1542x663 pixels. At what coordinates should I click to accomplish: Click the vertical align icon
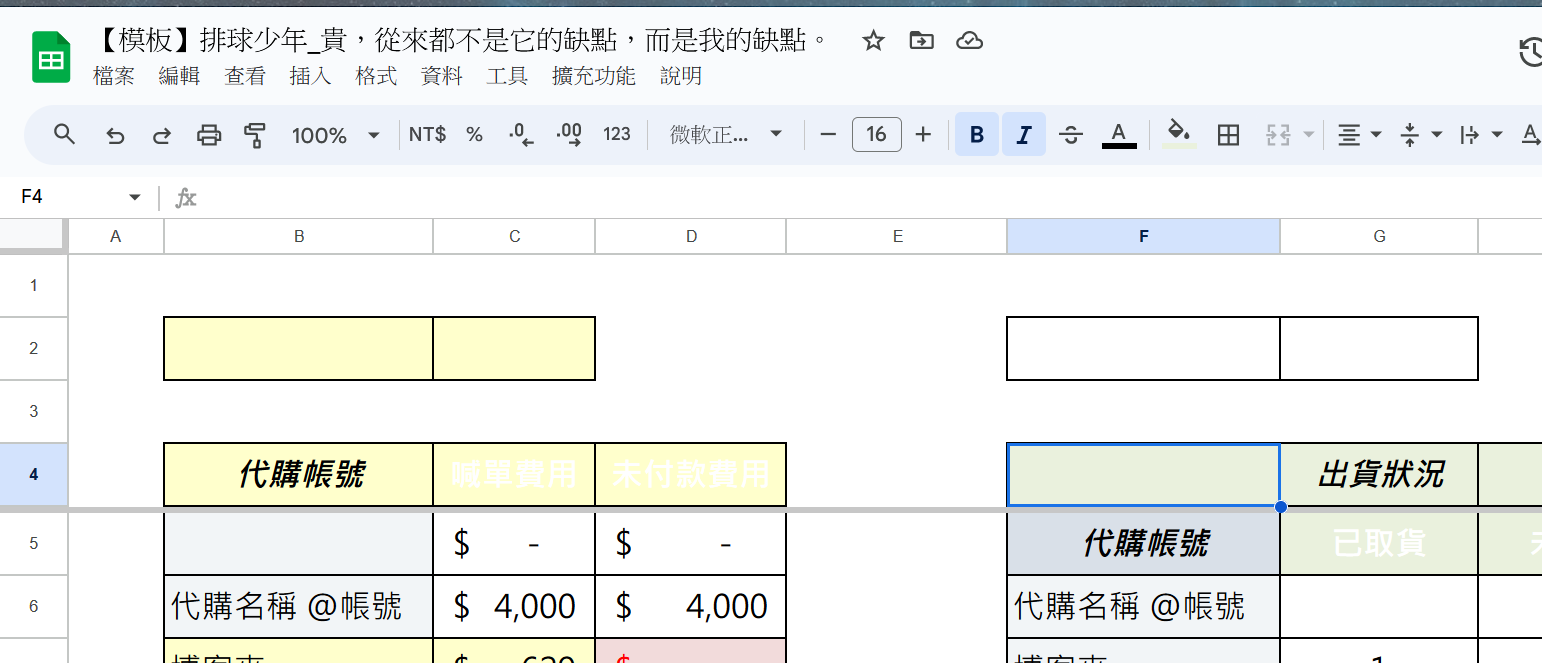tap(1410, 135)
